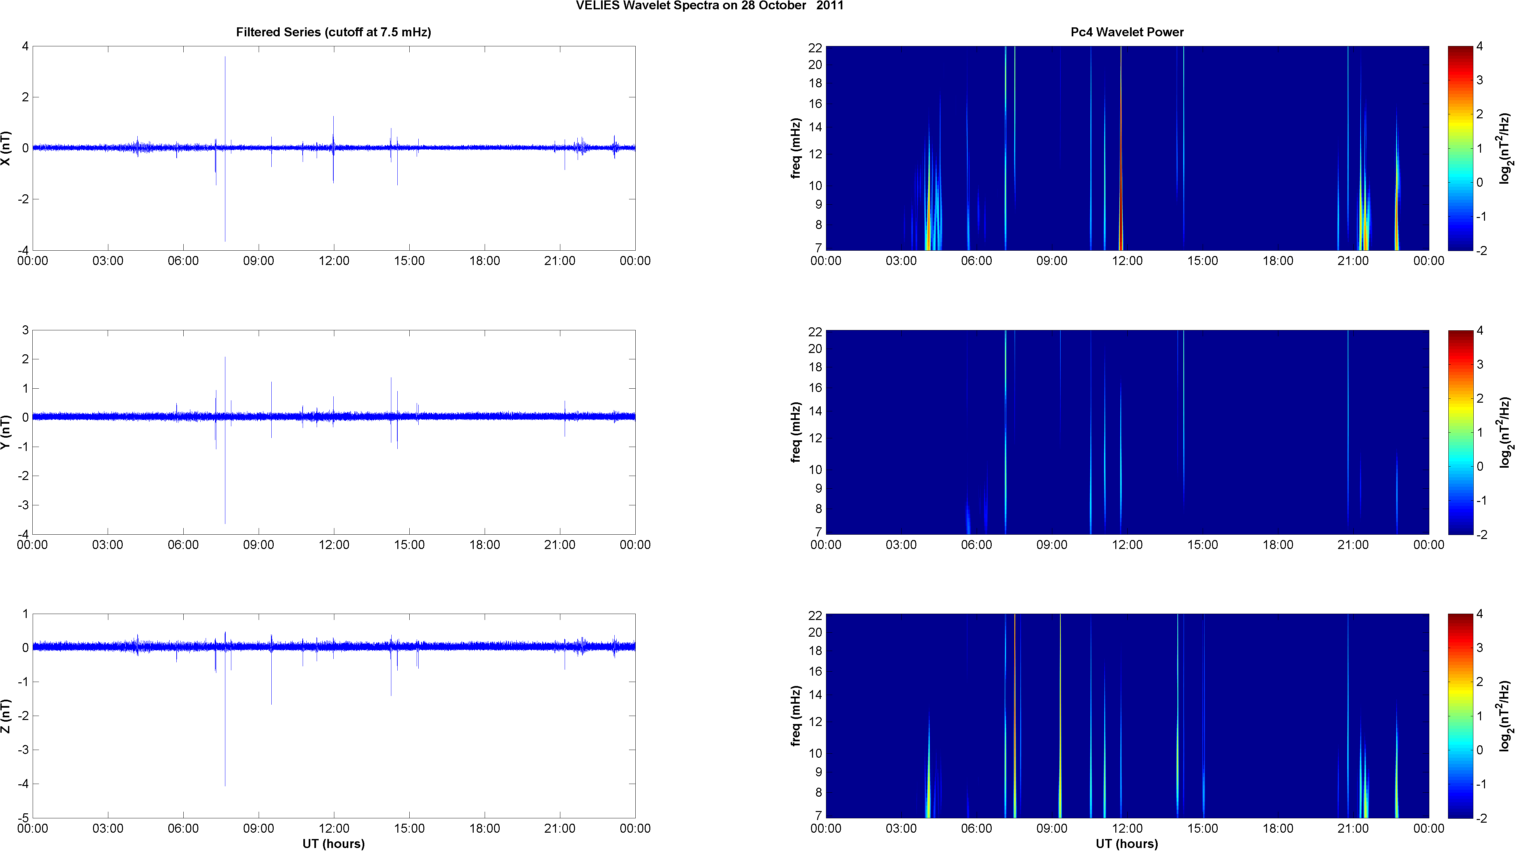Select the 'Y (nT)' axis label
The height and width of the screenshot is (851, 1515).
[7, 432]
